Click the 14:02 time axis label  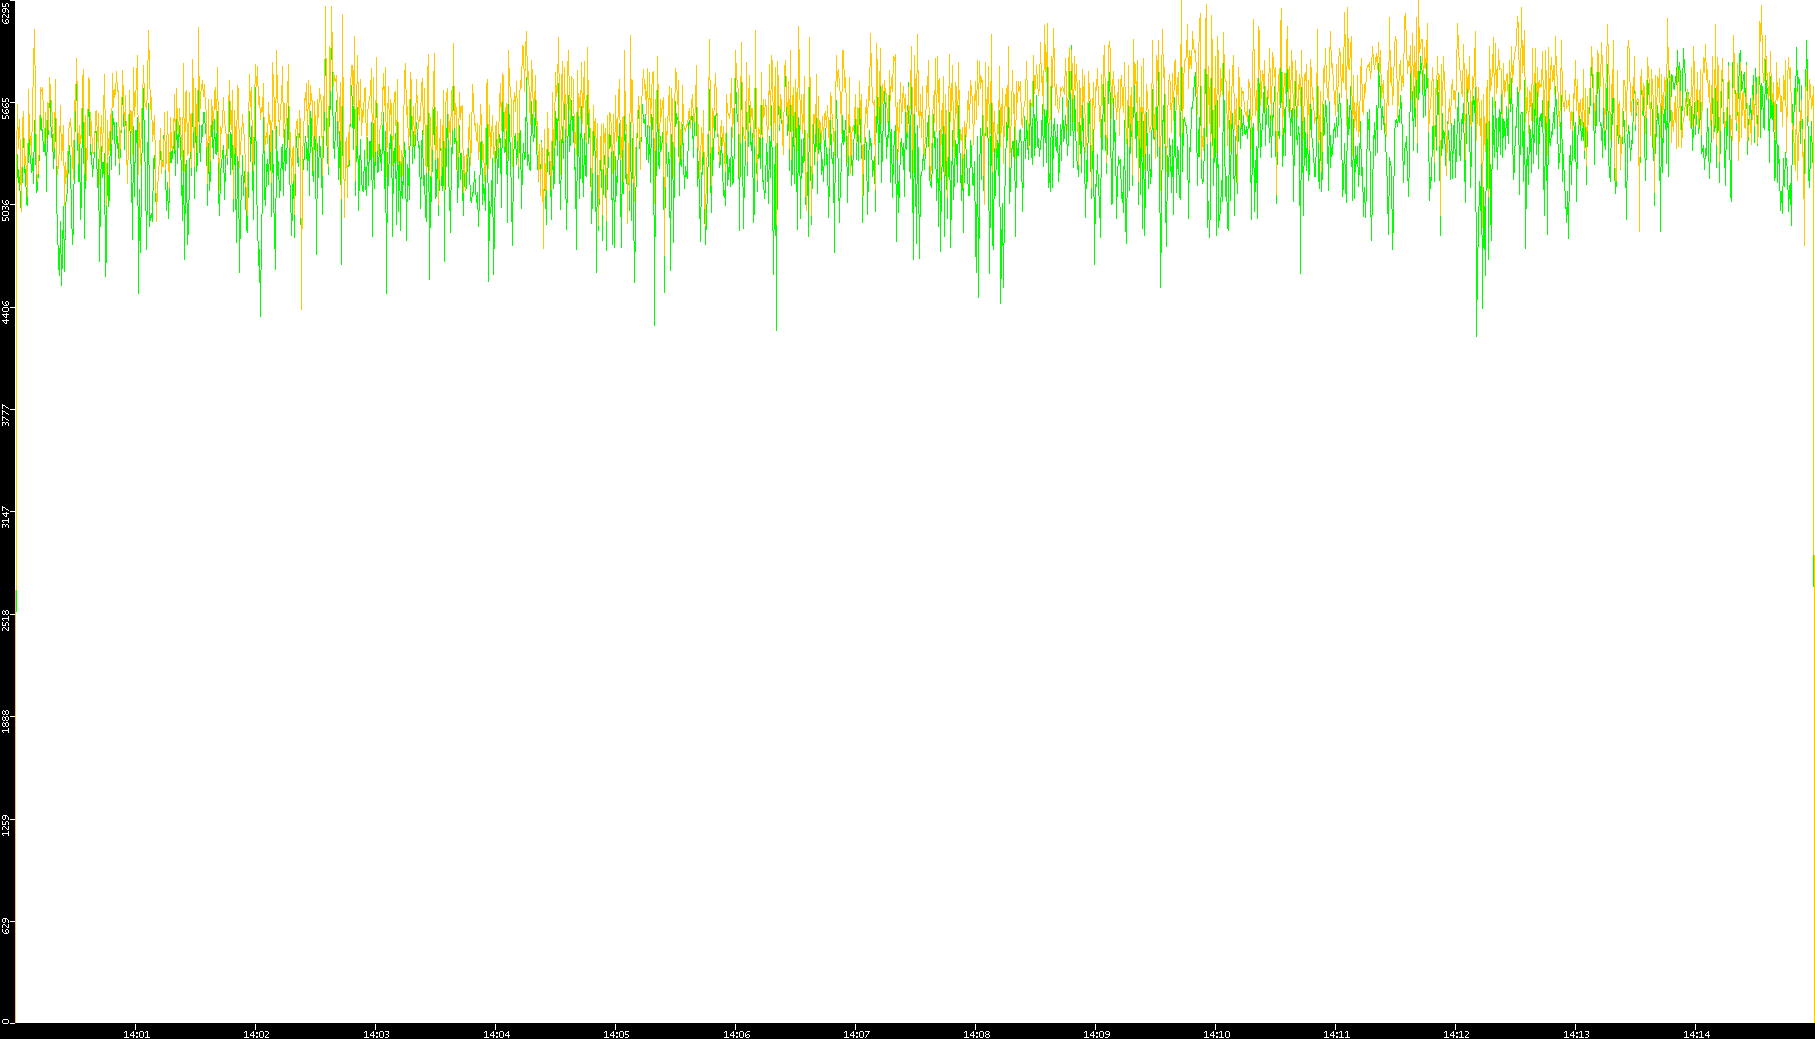[x=256, y=1034]
